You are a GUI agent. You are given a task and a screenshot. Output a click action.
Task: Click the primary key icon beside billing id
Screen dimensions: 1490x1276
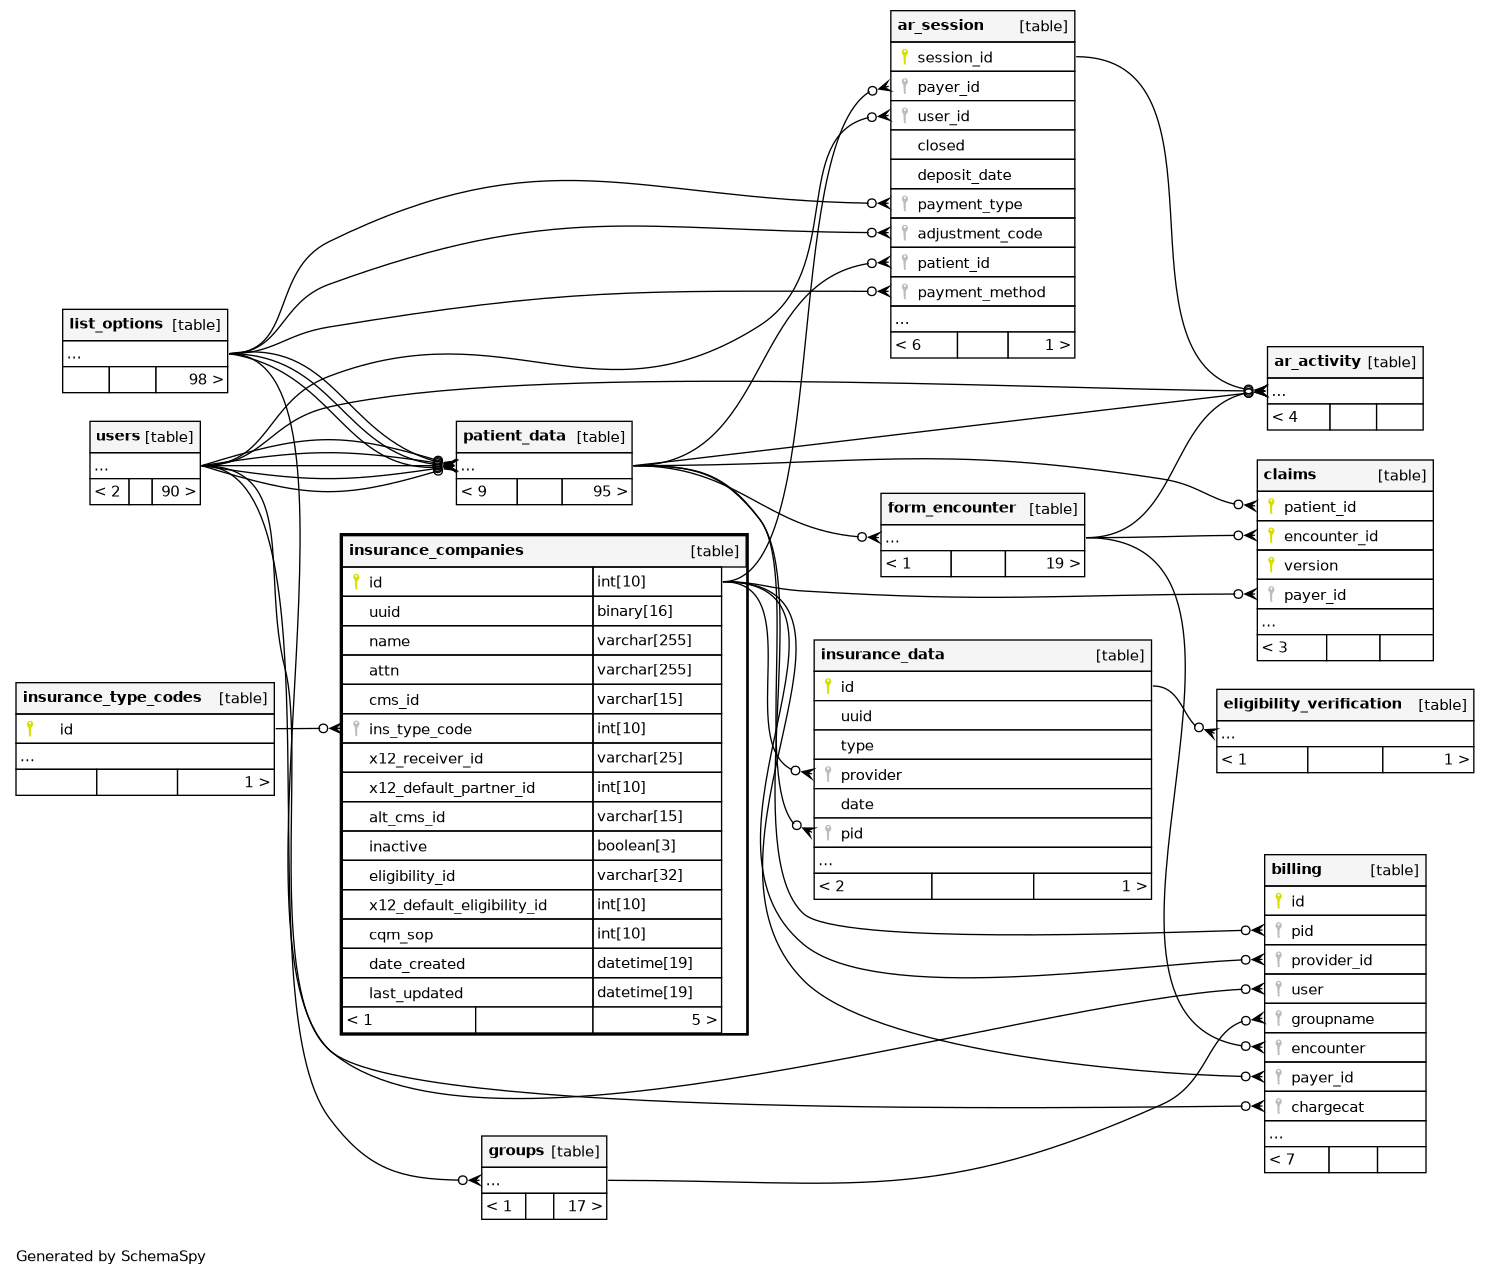[x=1278, y=901]
